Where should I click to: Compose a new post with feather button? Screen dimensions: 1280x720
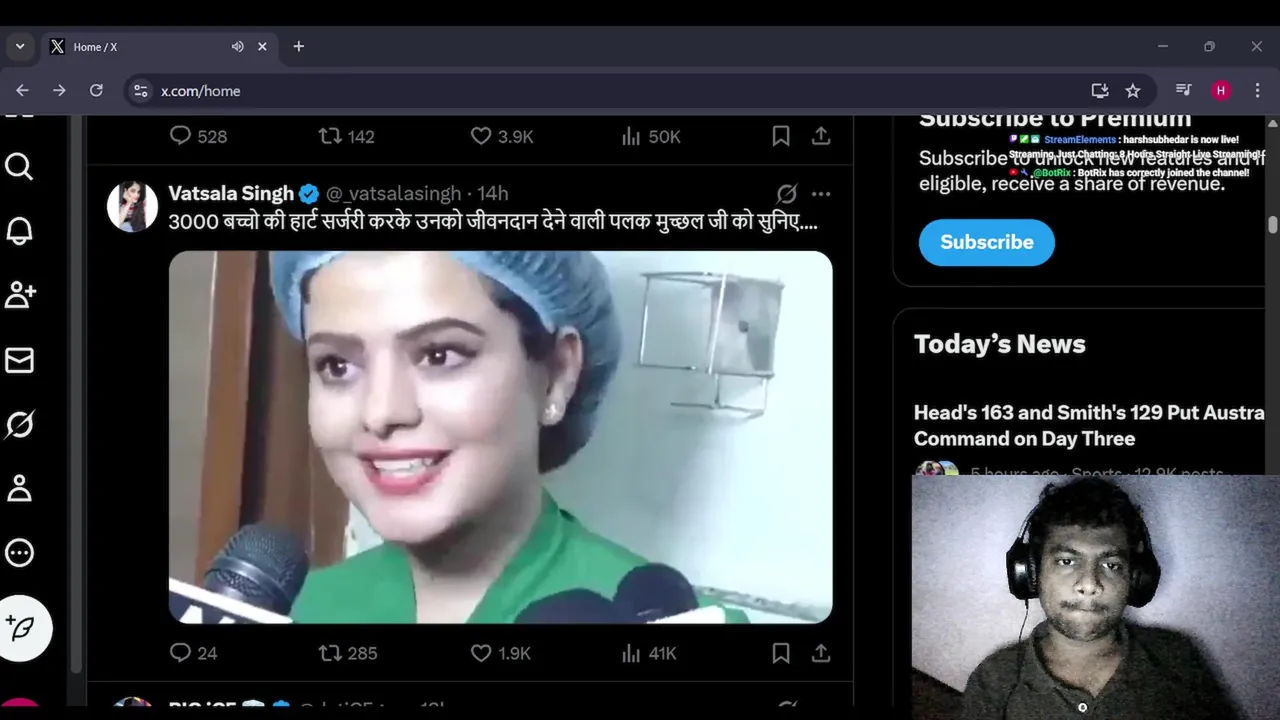tap(21, 628)
